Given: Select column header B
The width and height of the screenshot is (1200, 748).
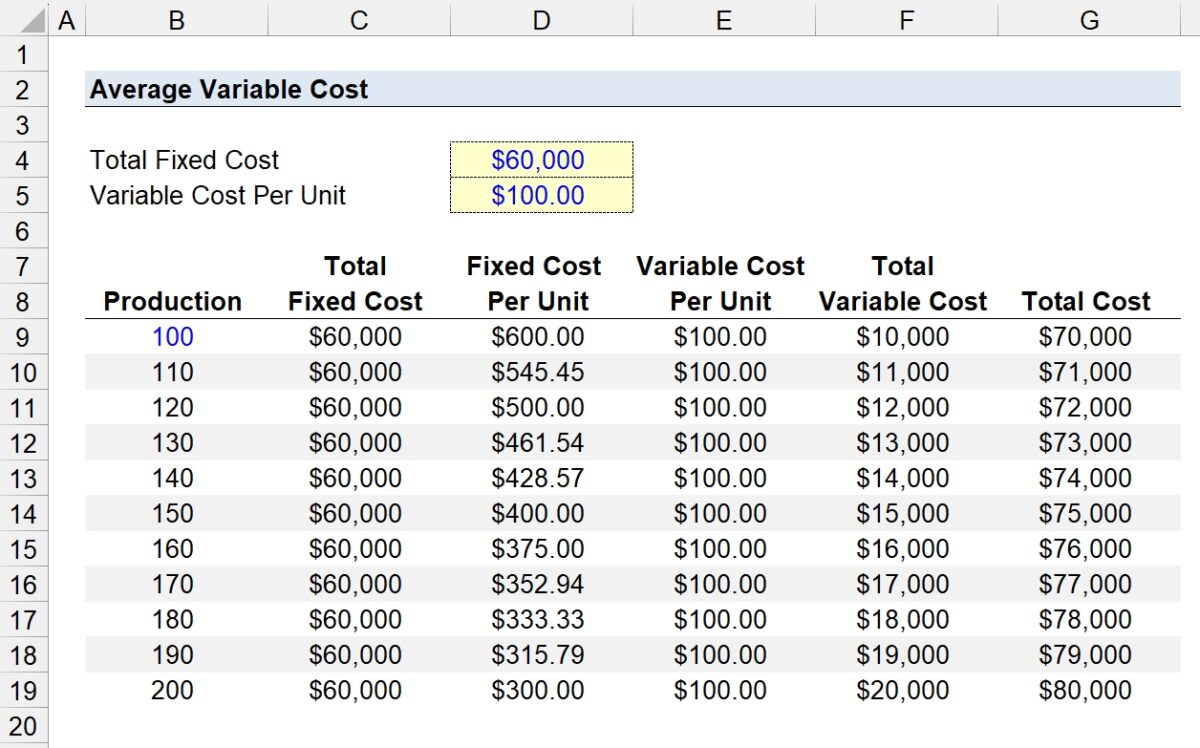Looking at the screenshot, I should click(175, 18).
